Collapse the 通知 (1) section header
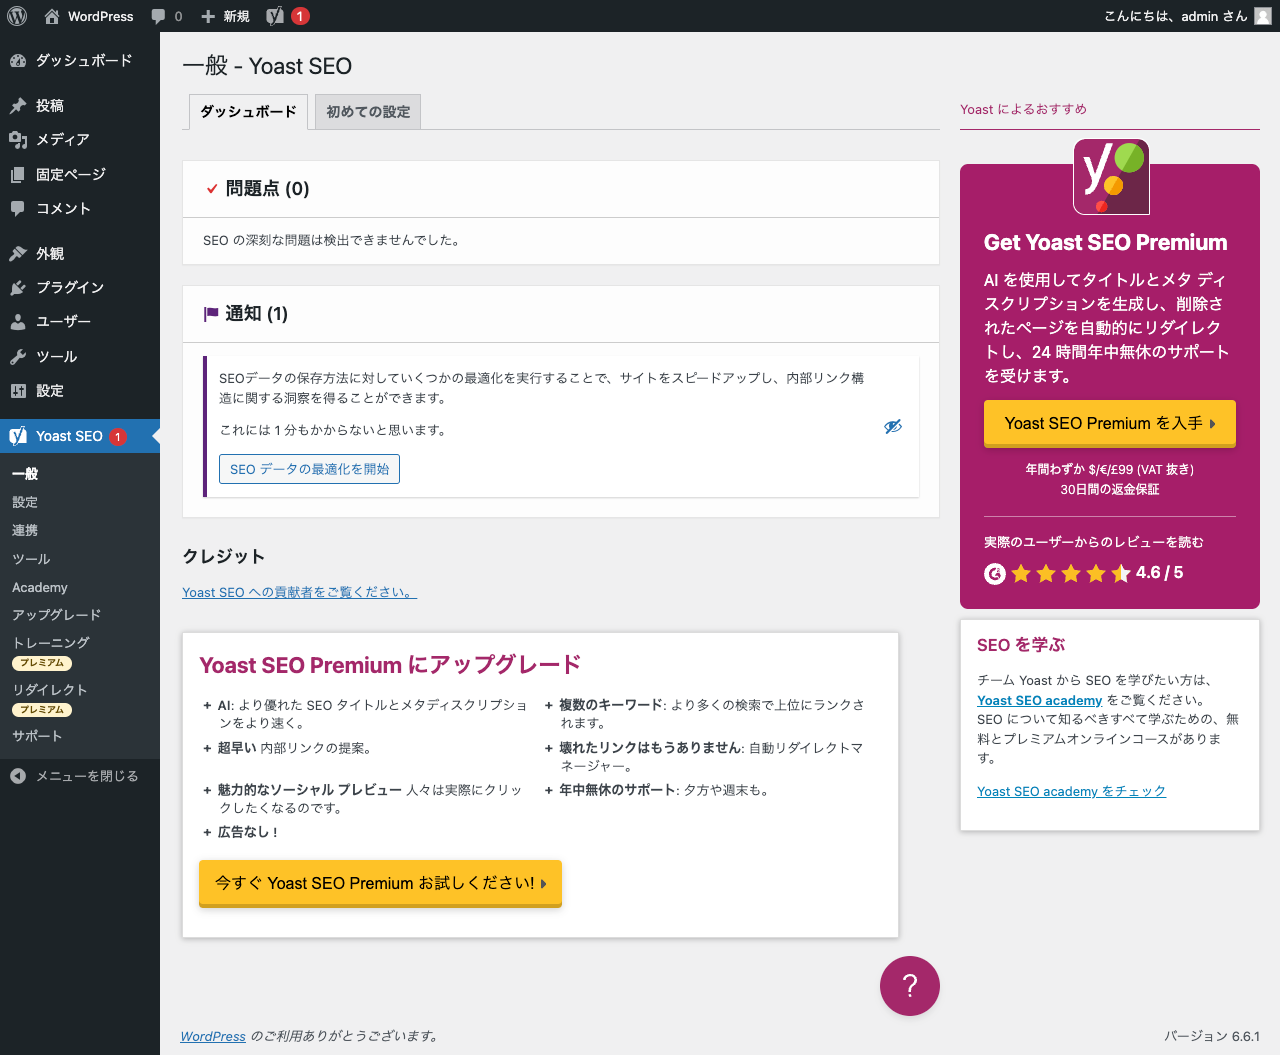Image resolution: width=1280 pixels, height=1055 pixels. click(x=561, y=314)
